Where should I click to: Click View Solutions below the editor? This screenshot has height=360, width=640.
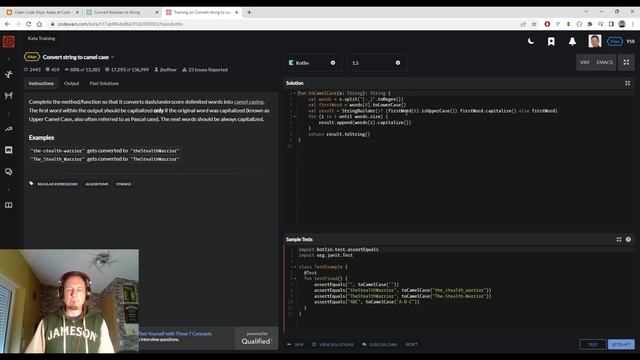pyautogui.click(x=333, y=344)
